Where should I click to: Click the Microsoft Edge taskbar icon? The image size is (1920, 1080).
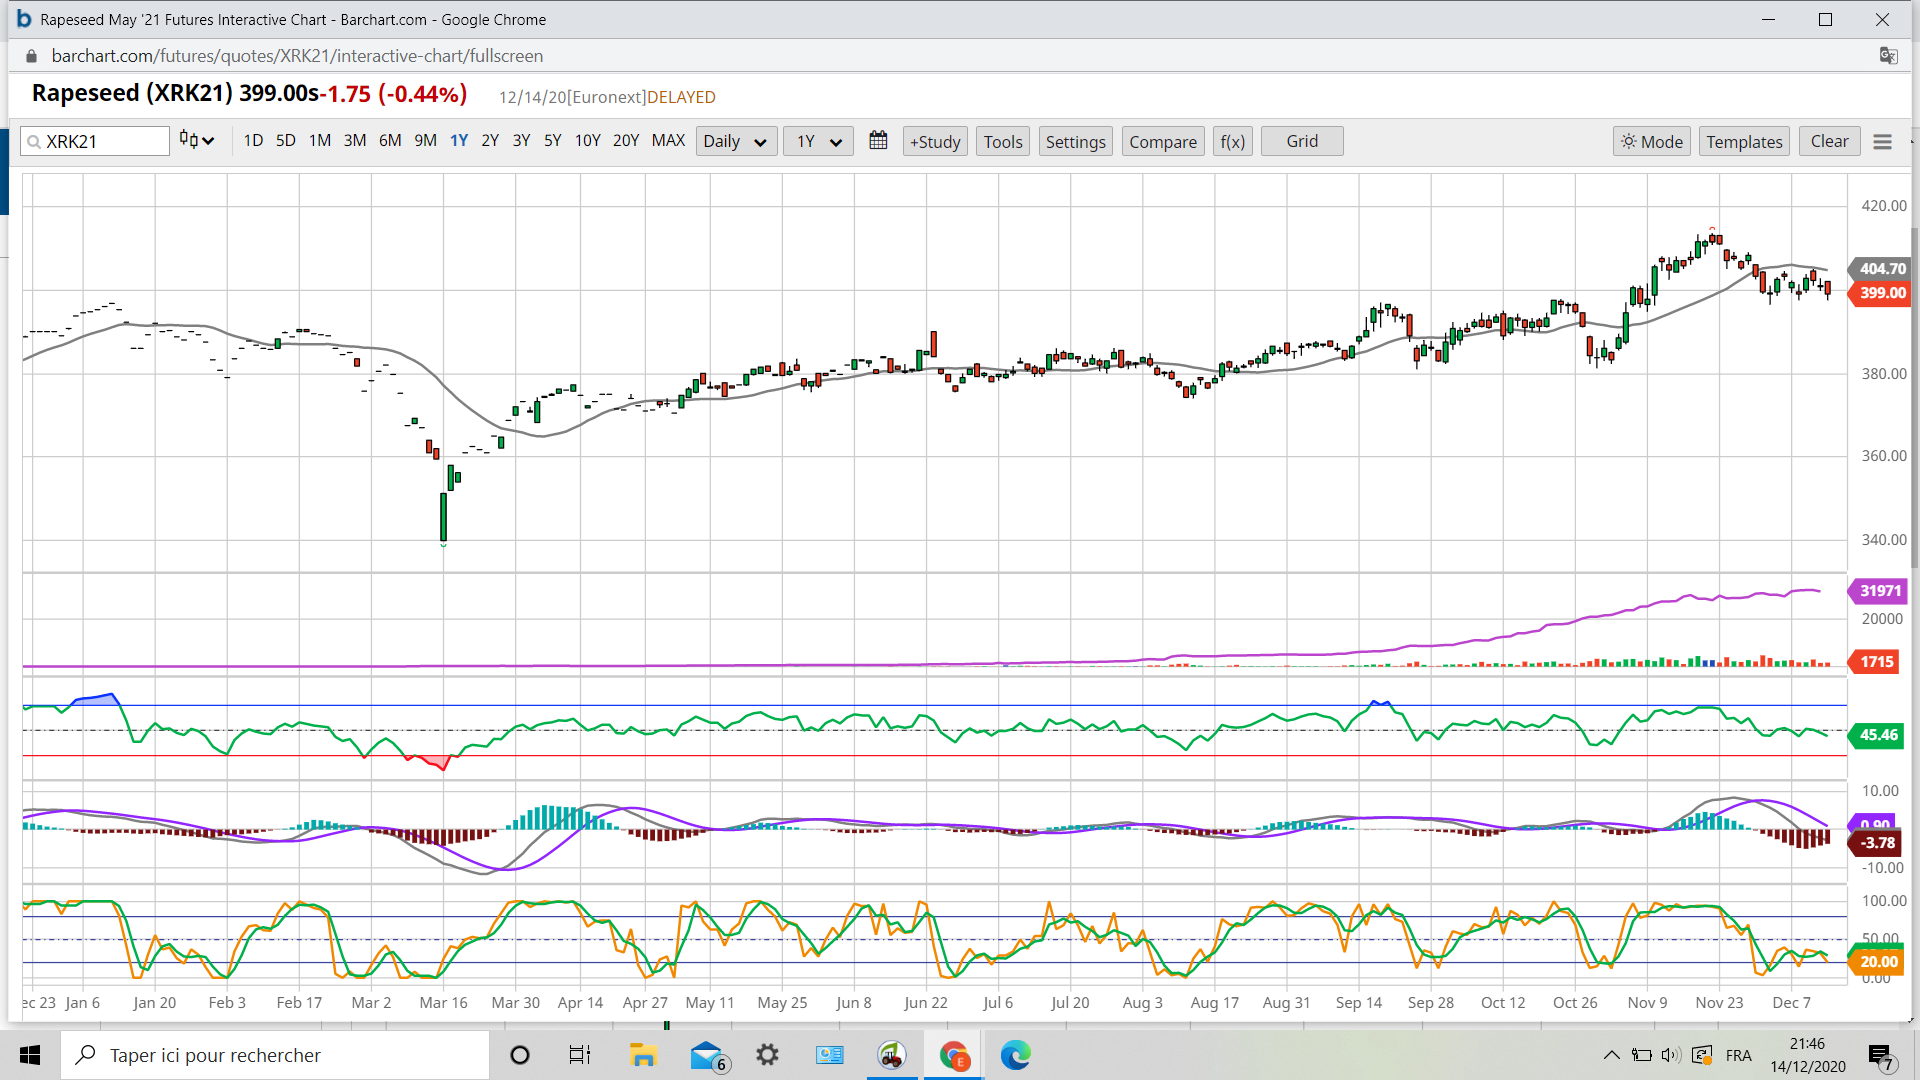1015,1055
